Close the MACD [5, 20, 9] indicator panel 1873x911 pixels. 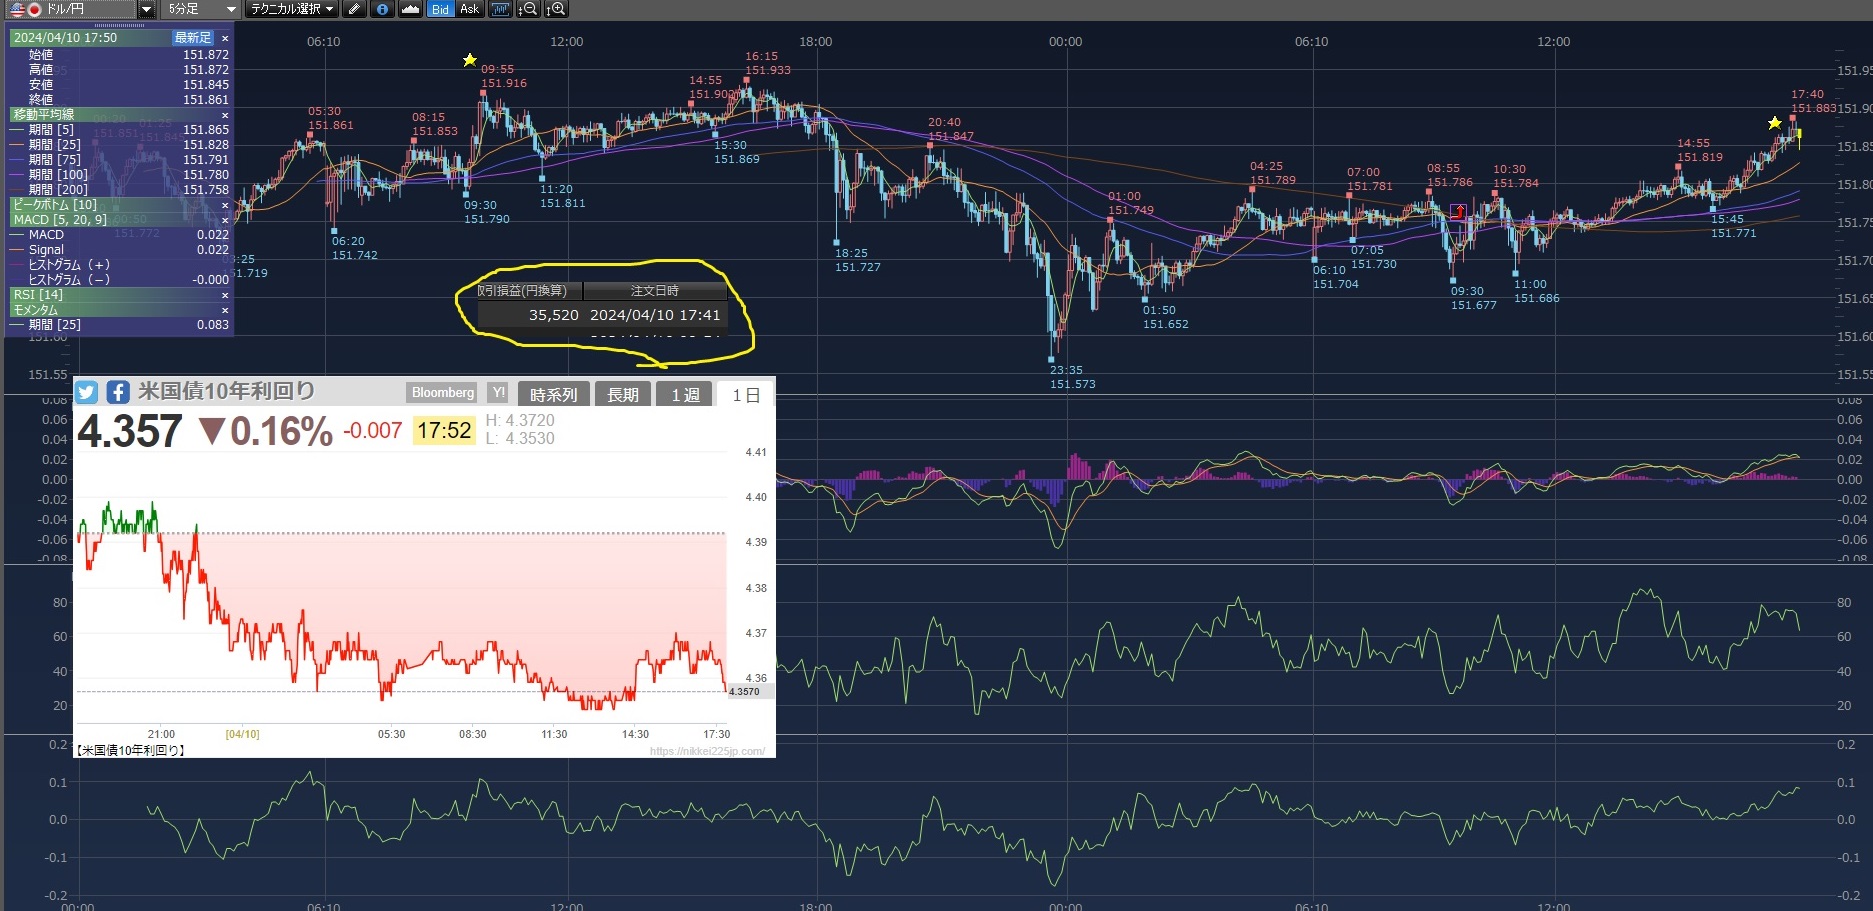click(x=225, y=220)
